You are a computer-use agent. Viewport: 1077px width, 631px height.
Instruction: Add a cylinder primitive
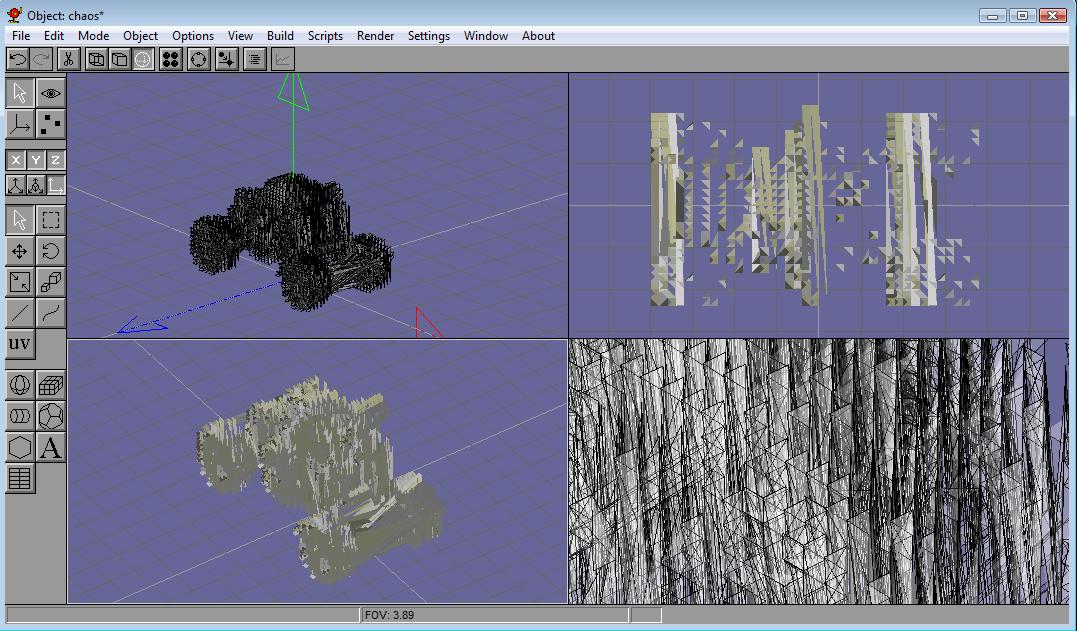(x=19, y=416)
